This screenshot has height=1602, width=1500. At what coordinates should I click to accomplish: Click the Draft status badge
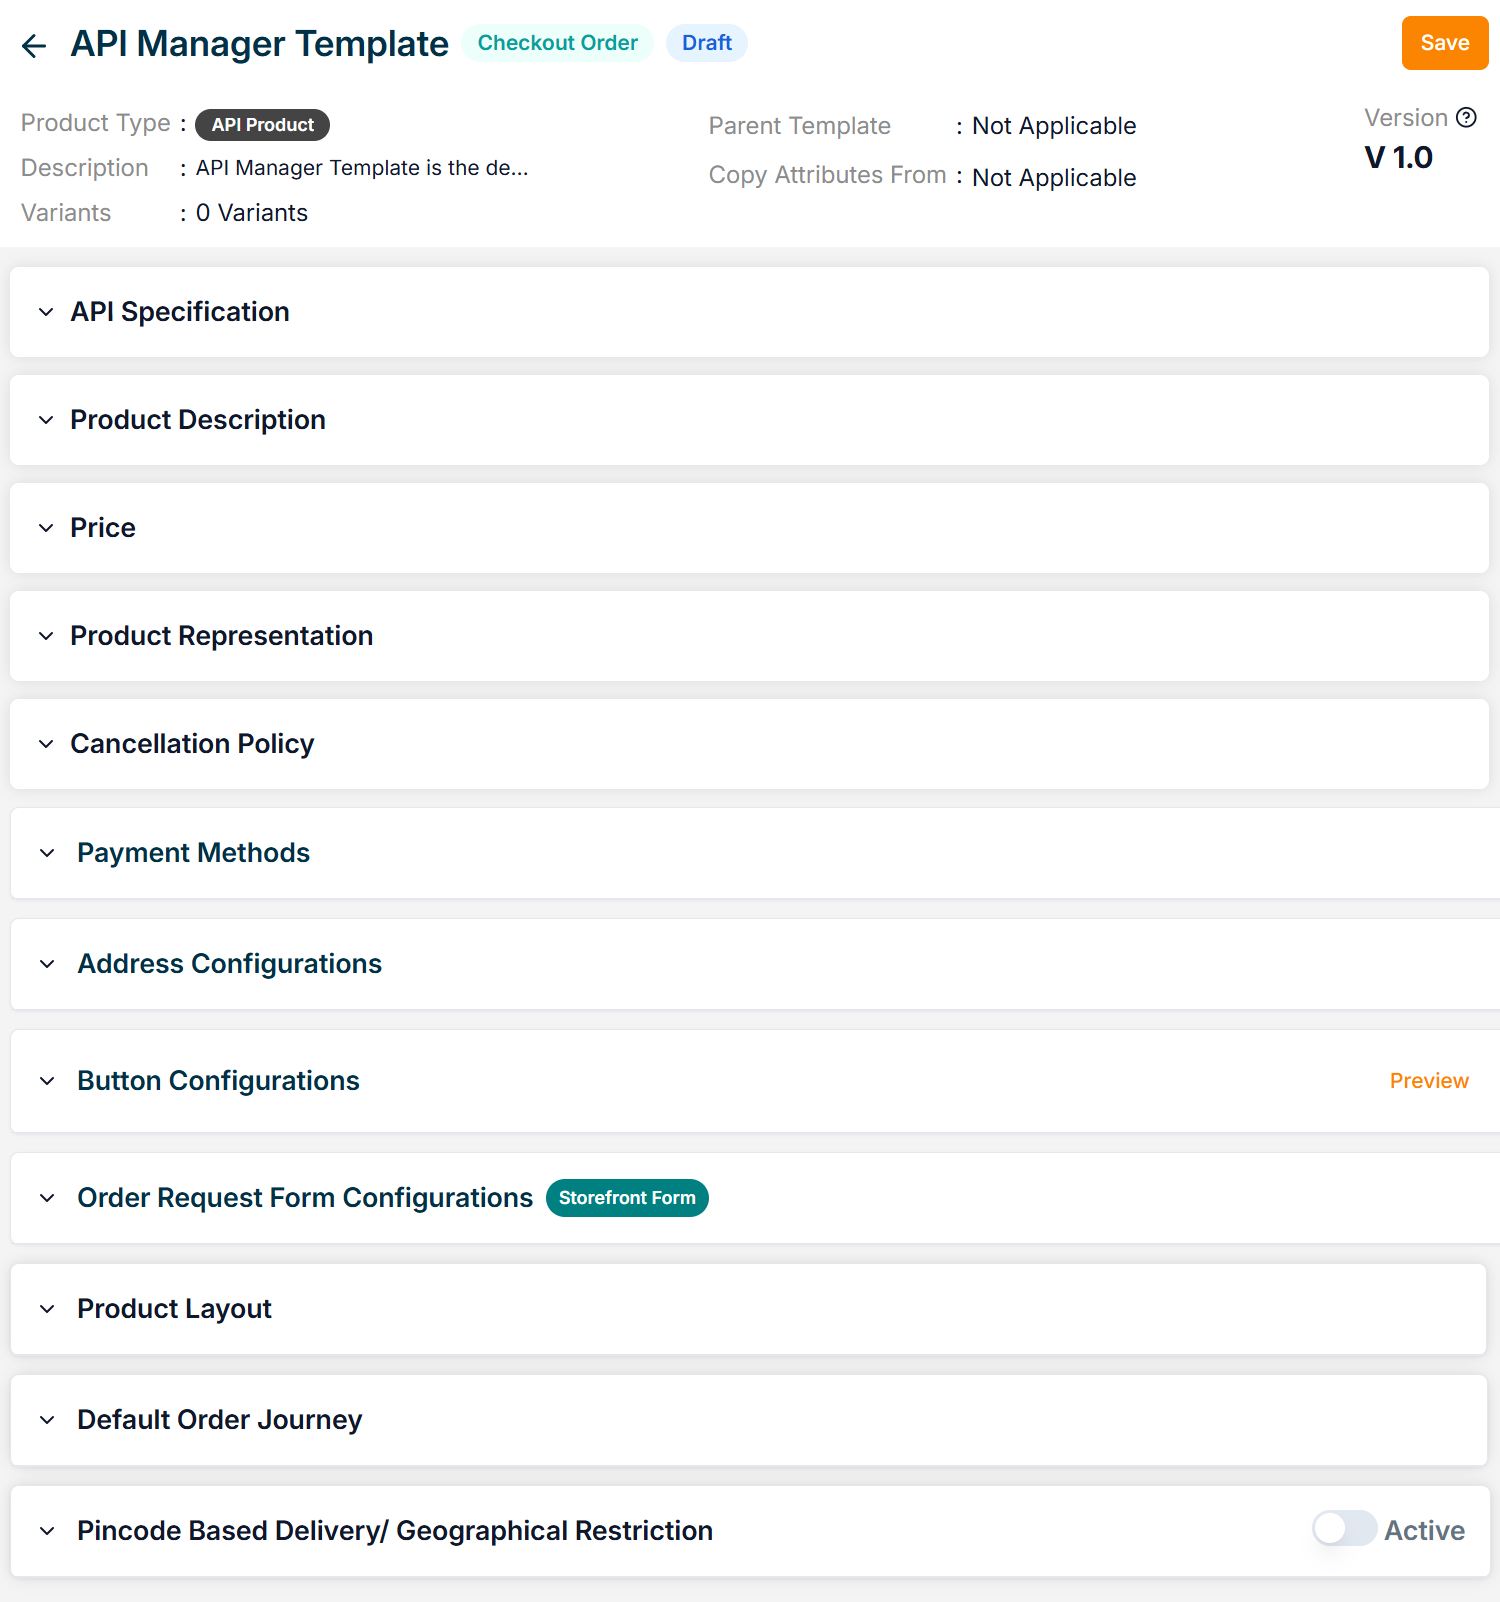tap(706, 43)
